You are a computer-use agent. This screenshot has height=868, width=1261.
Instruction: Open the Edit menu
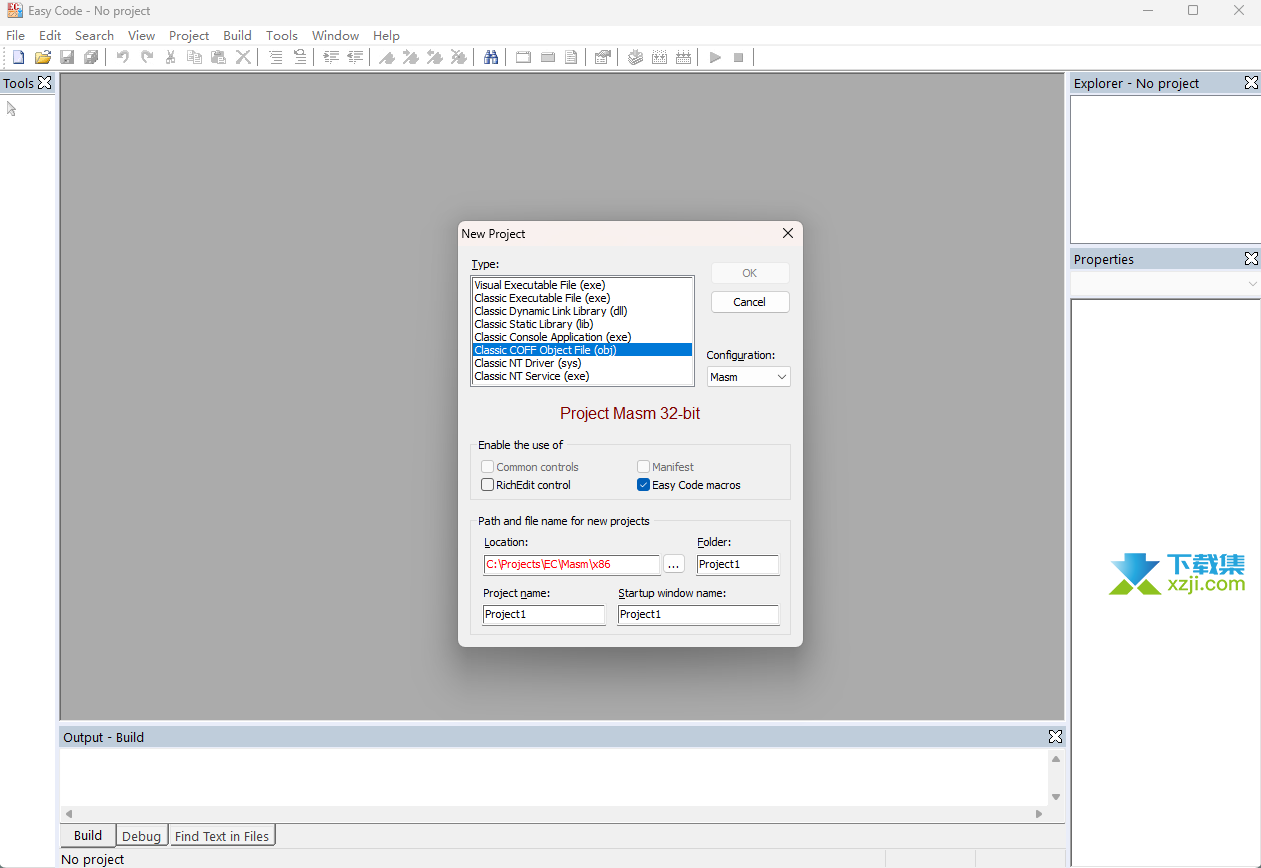[x=50, y=35]
